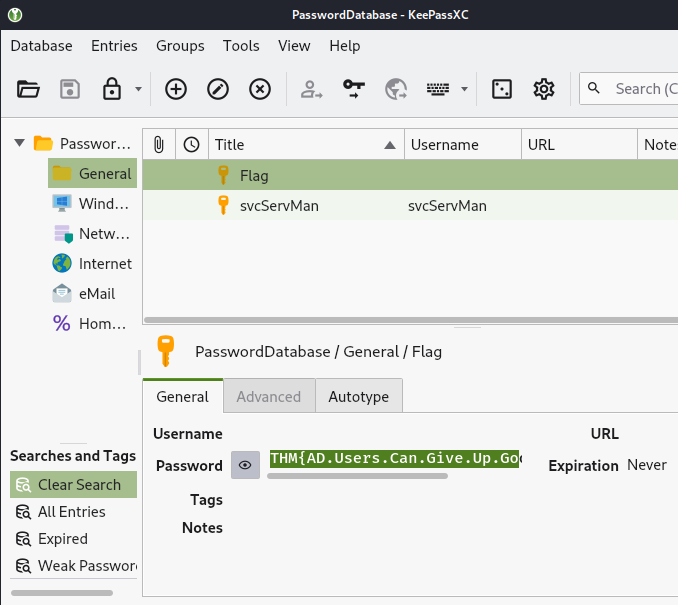This screenshot has width=678, height=605.
Task: Open database folder icon in toolbar
Action: pyautogui.click(x=28, y=90)
